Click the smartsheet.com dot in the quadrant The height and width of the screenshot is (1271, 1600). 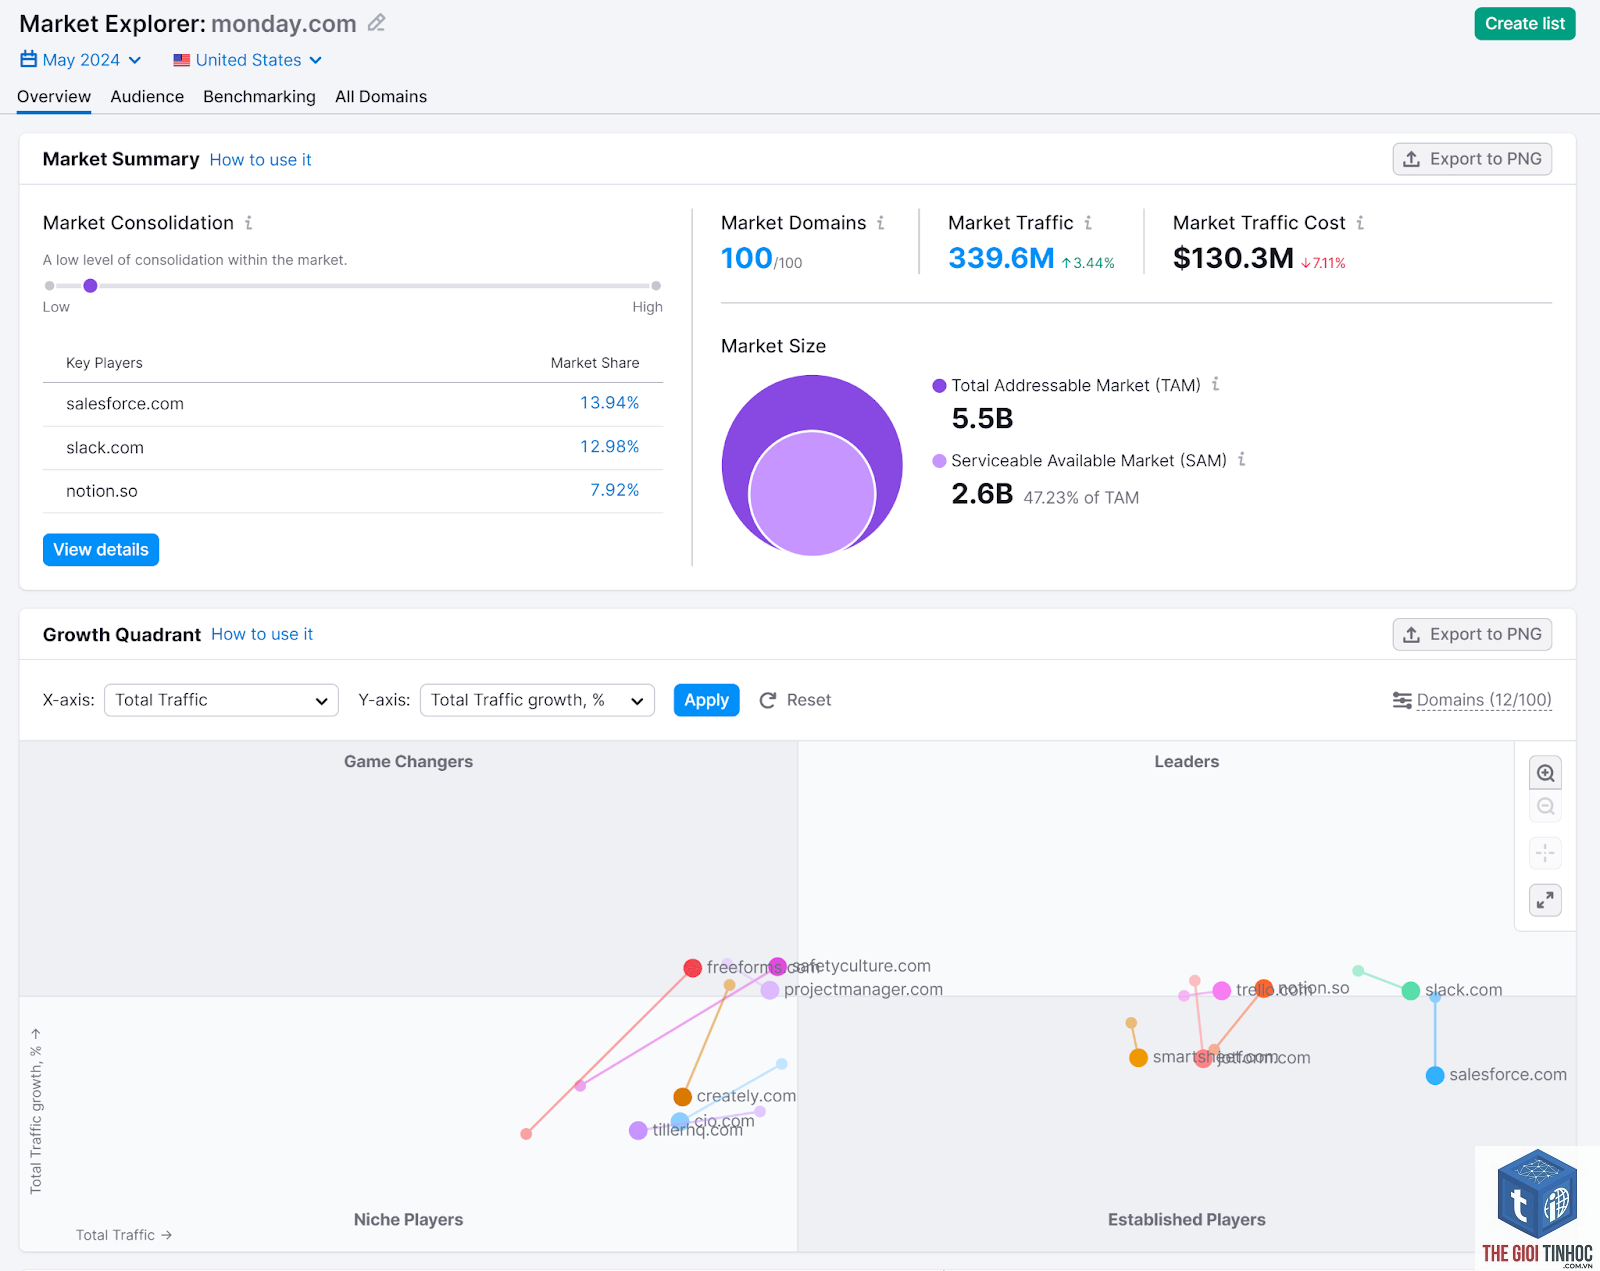click(1138, 1058)
